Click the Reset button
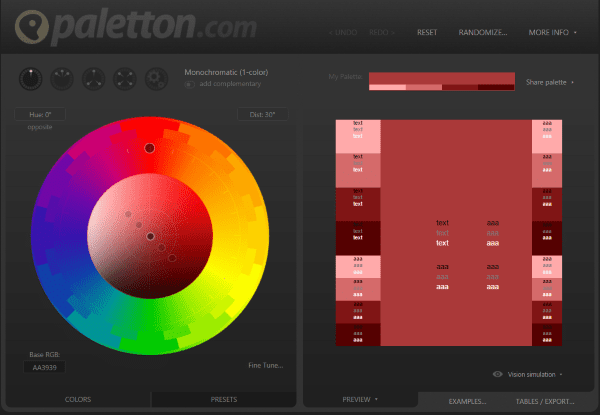The width and height of the screenshot is (600, 415). [x=427, y=33]
